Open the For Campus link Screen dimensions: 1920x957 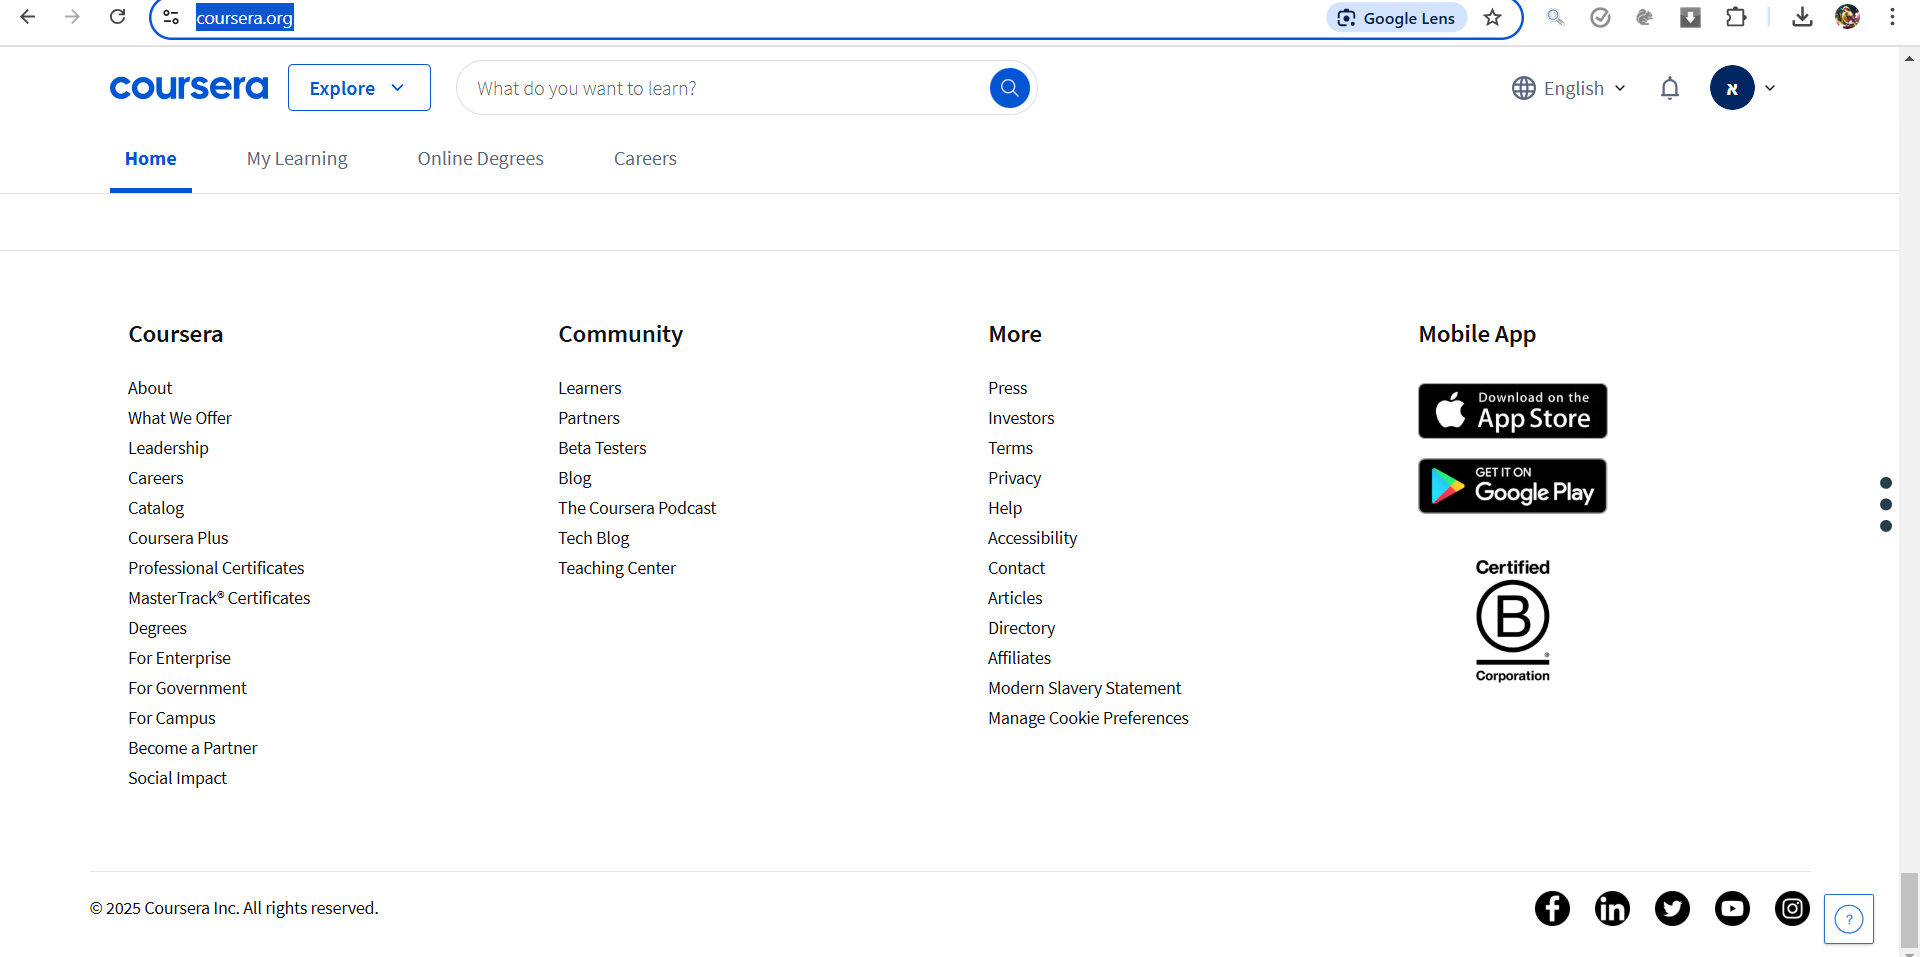coord(172,718)
